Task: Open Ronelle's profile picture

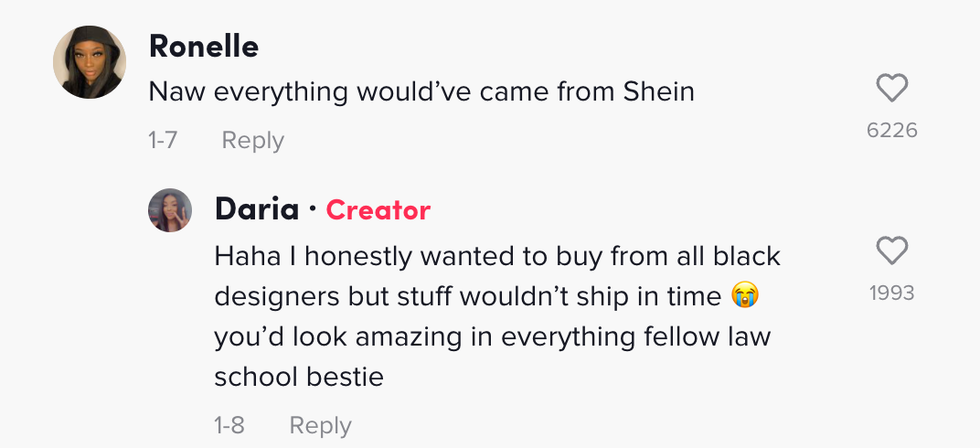Action: tap(89, 62)
